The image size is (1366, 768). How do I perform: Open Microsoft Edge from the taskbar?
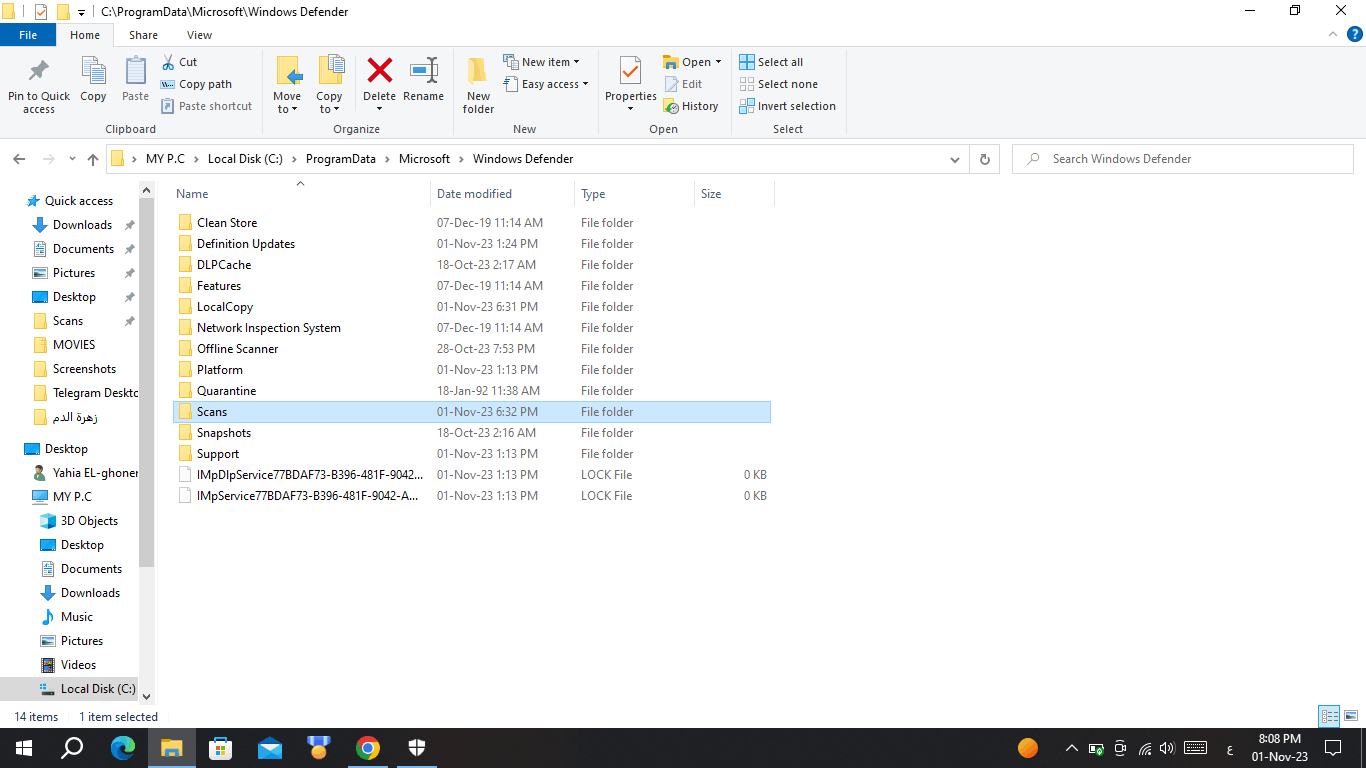(x=123, y=748)
